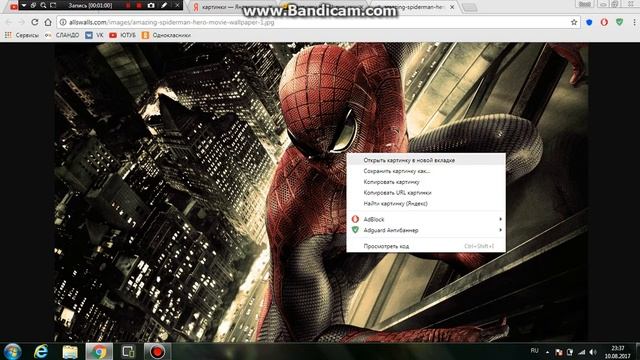Select Открыть картинку в новой вкладке
The image size is (640, 360).
(426, 160)
